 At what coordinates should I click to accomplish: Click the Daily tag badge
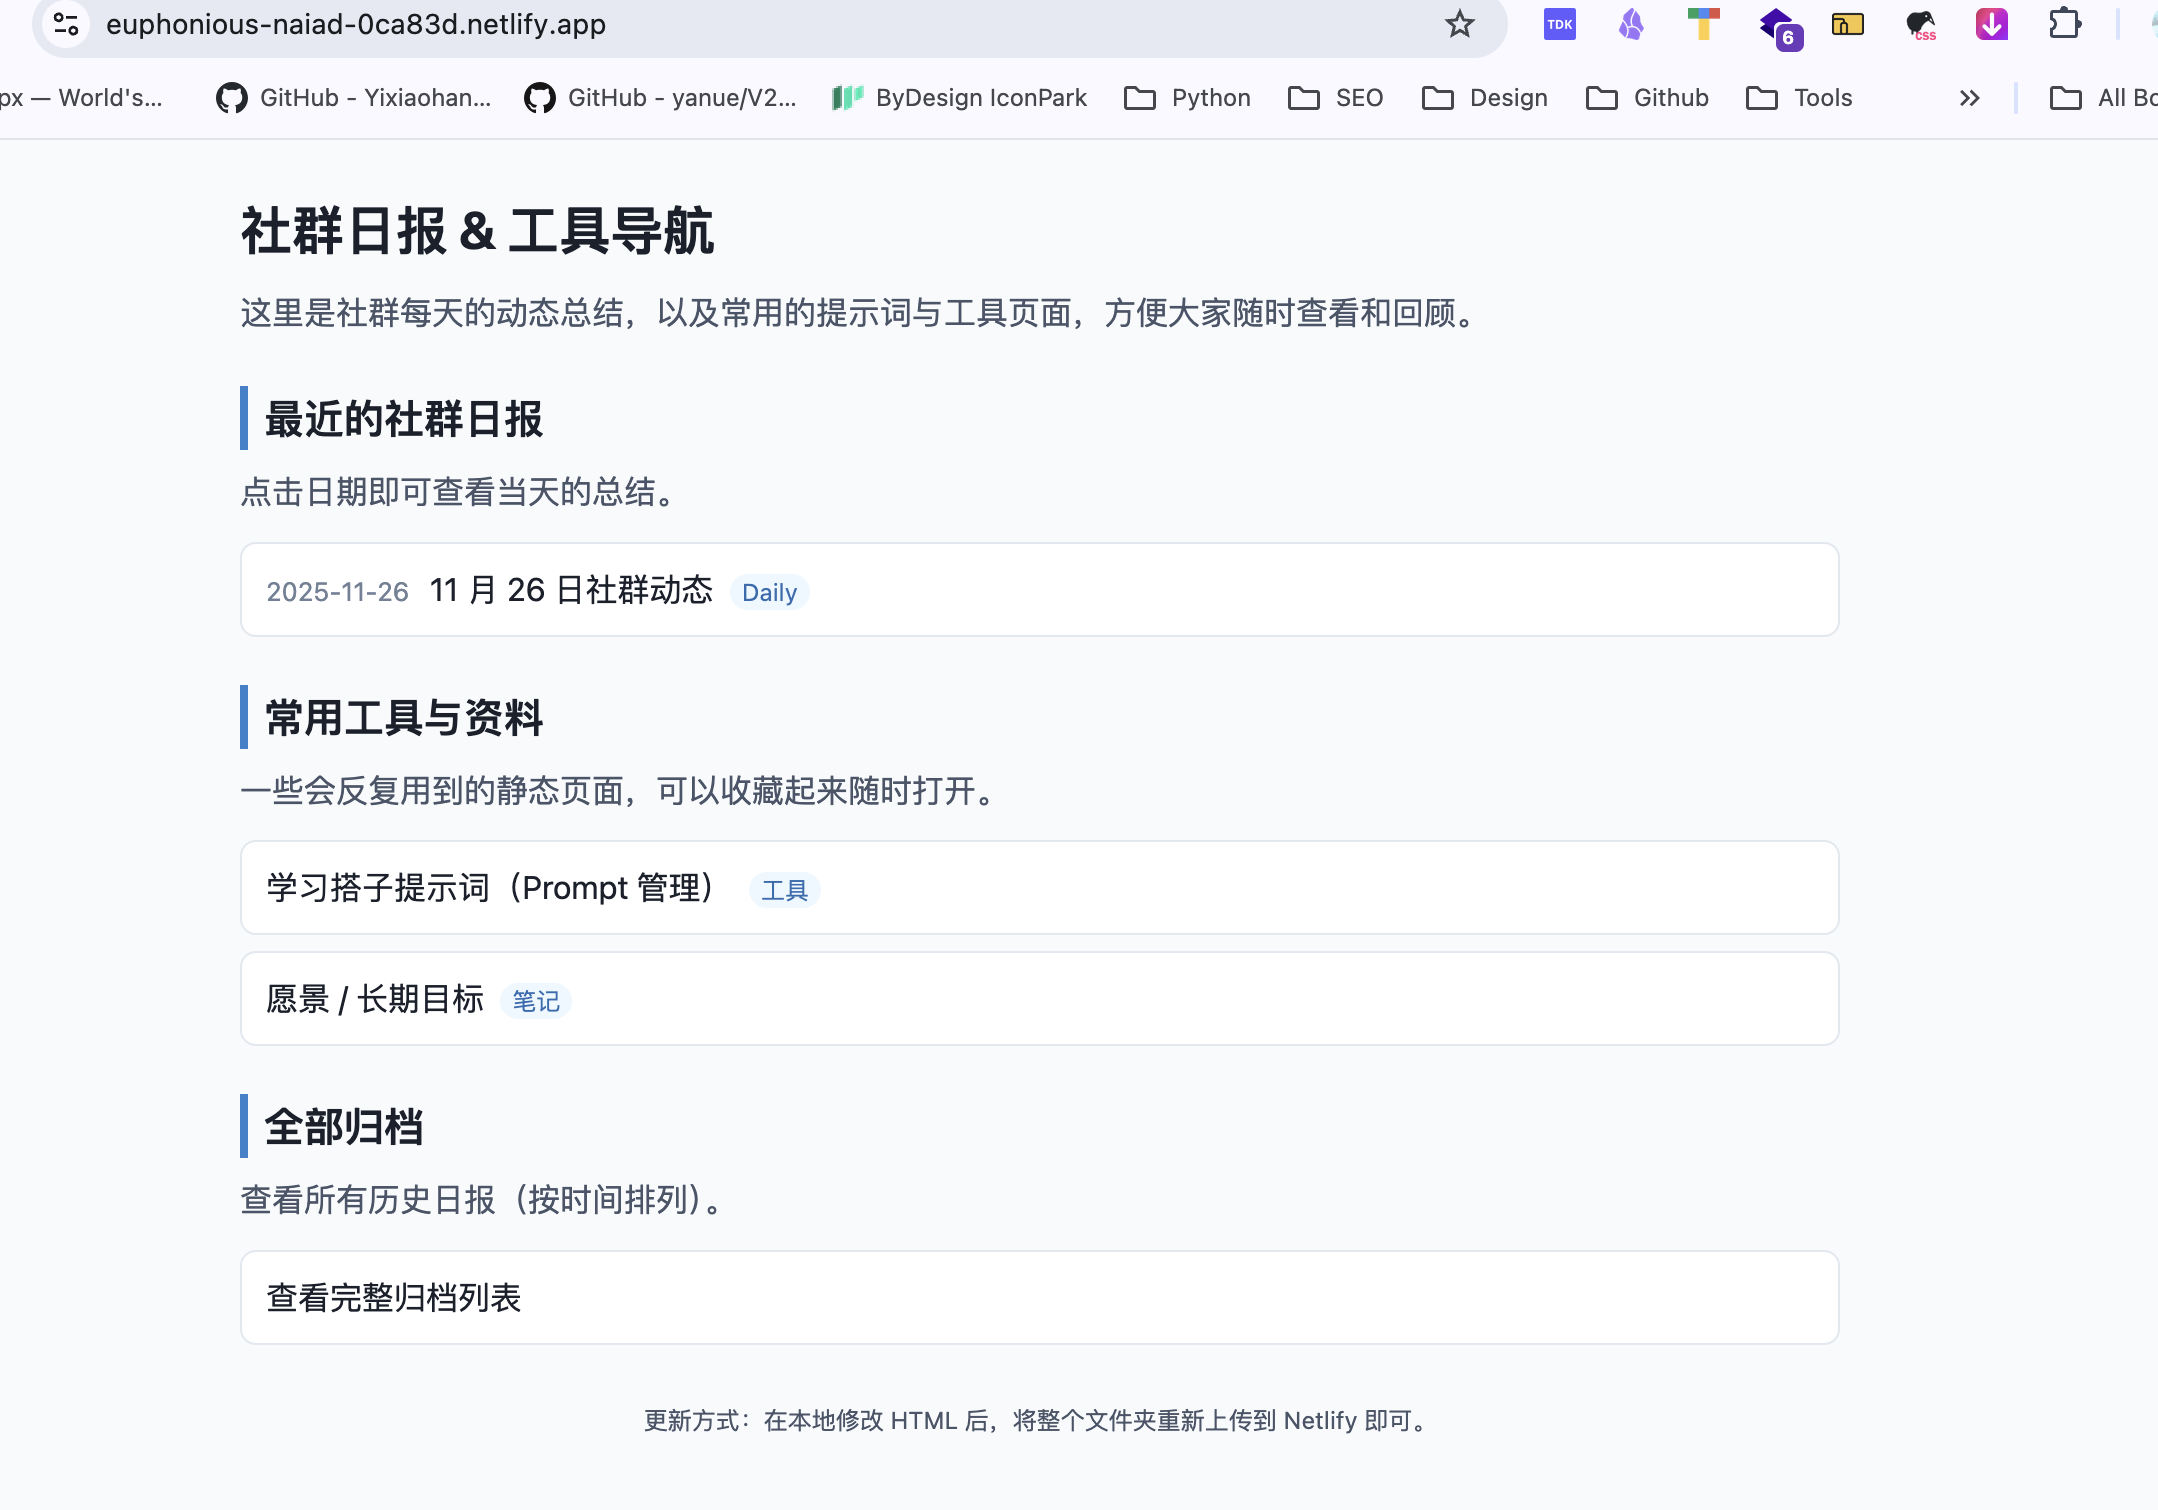click(768, 592)
